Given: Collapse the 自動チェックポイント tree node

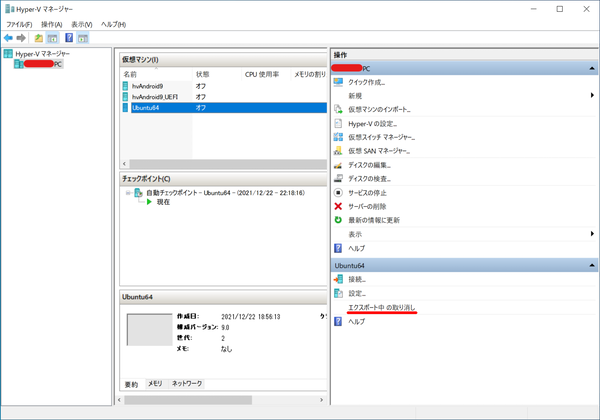Looking at the screenshot, I should 128,193.
